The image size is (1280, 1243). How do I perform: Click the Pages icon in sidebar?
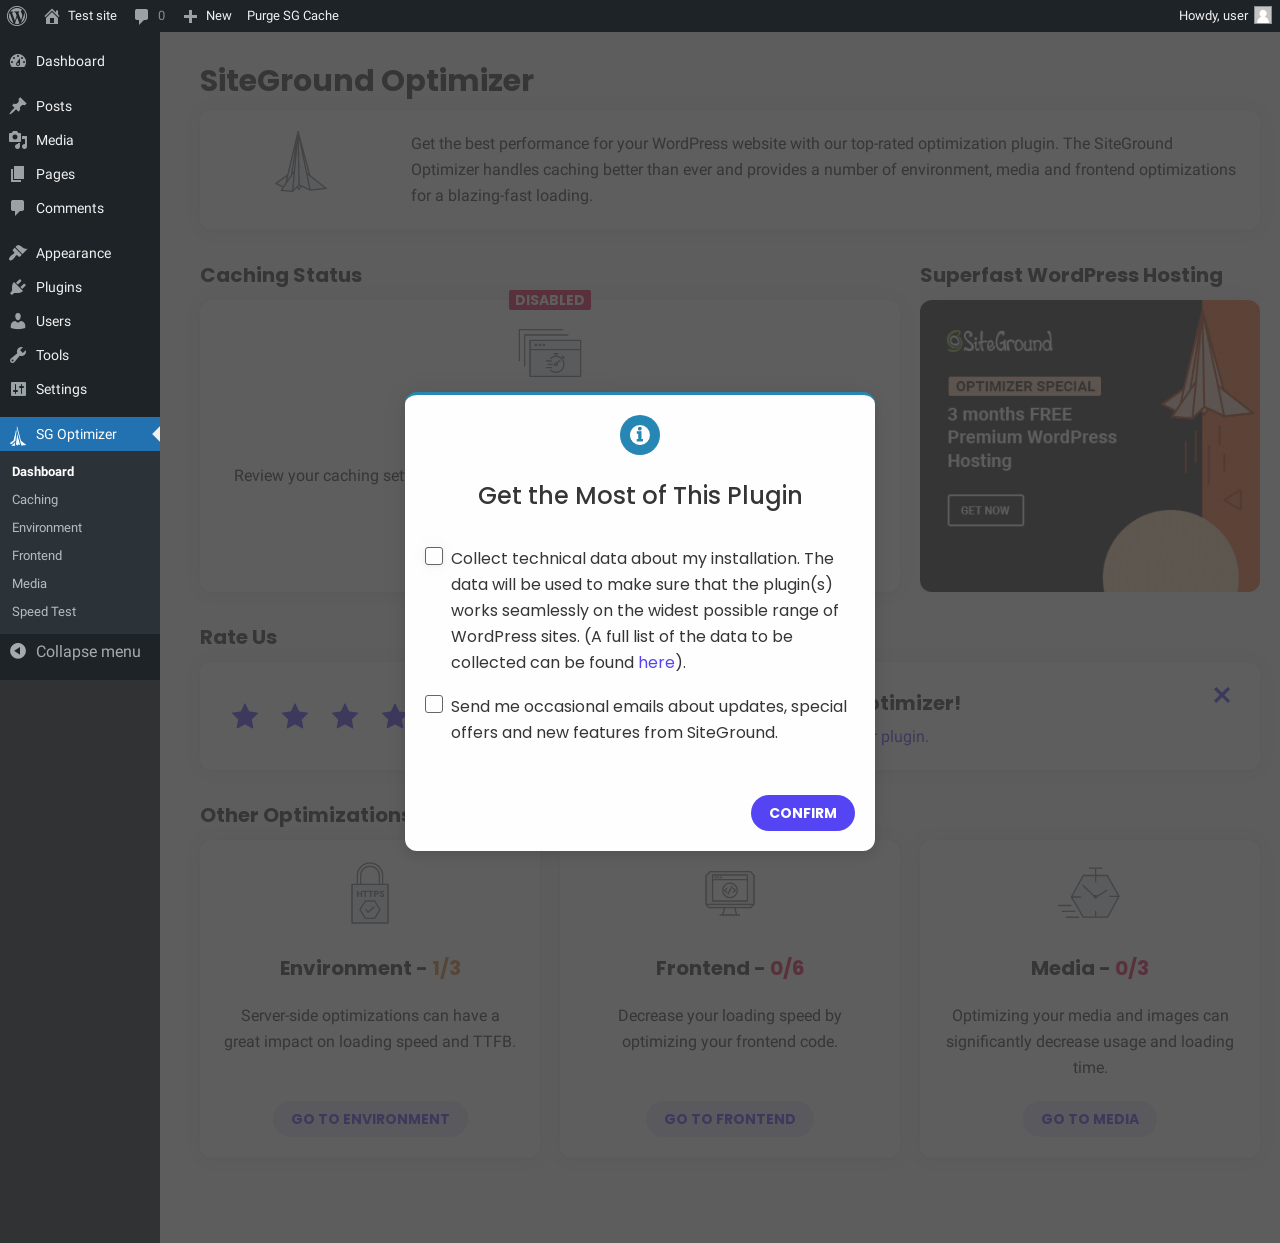coord(18,174)
